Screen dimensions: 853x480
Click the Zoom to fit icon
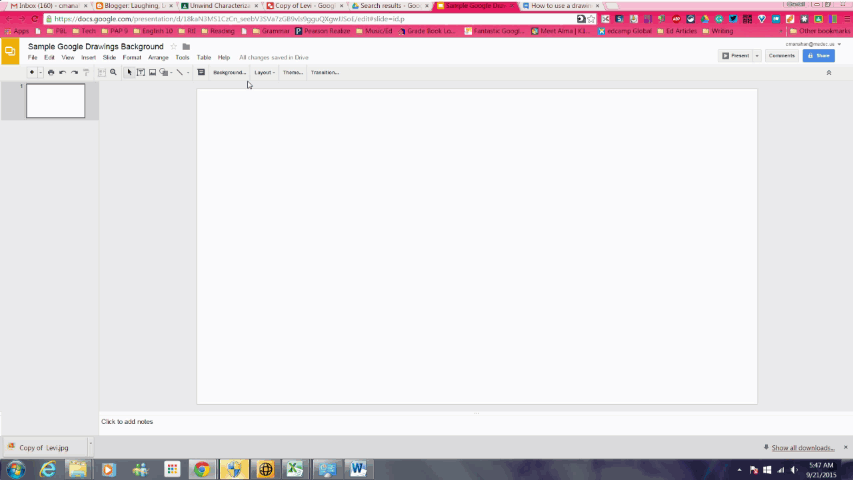coord(102,72)
